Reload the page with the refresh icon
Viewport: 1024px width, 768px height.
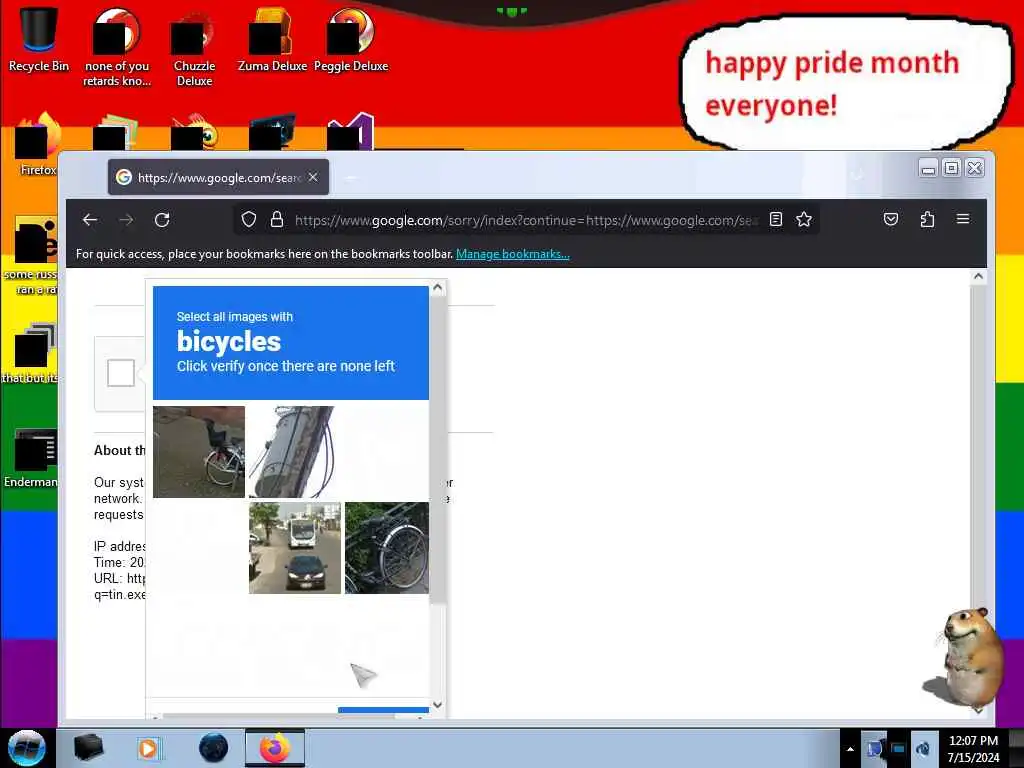pos(162,220)
